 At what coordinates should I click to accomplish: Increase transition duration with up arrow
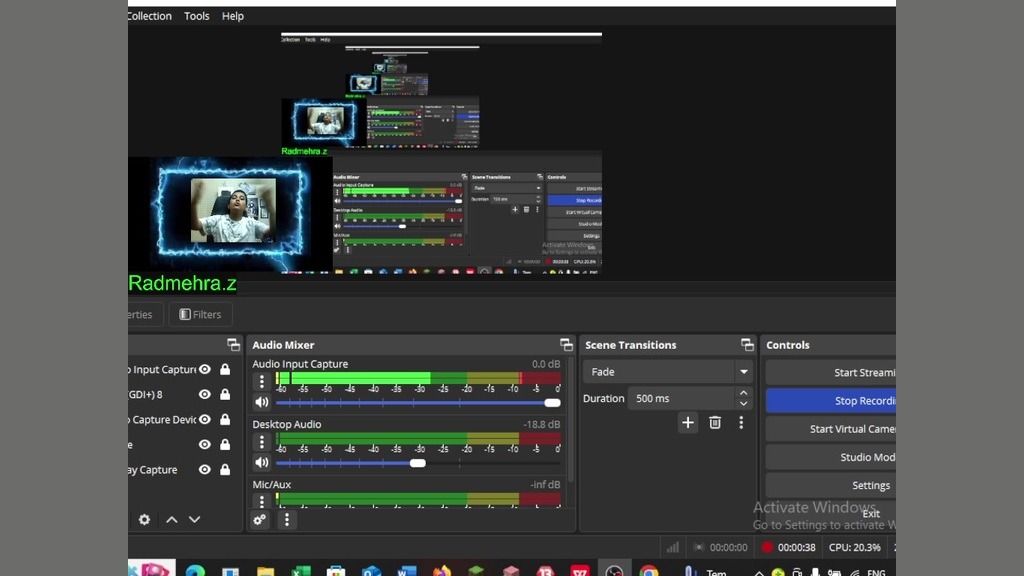coord(743,393)
